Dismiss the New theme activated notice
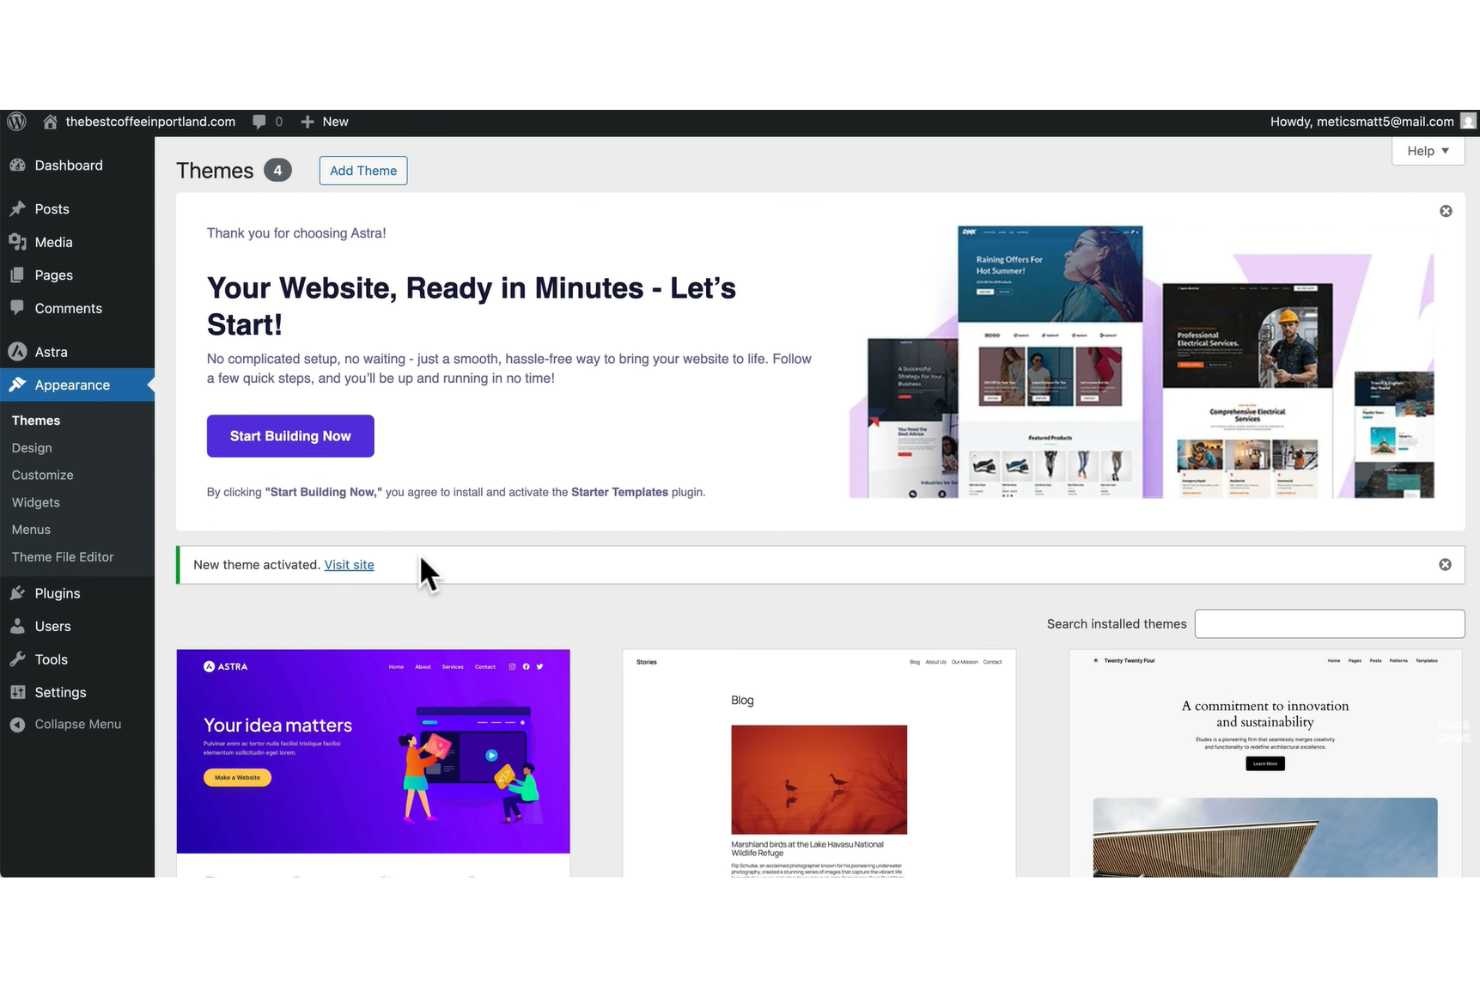This screenshot has width=1480, height=987. click(1445, 564)
